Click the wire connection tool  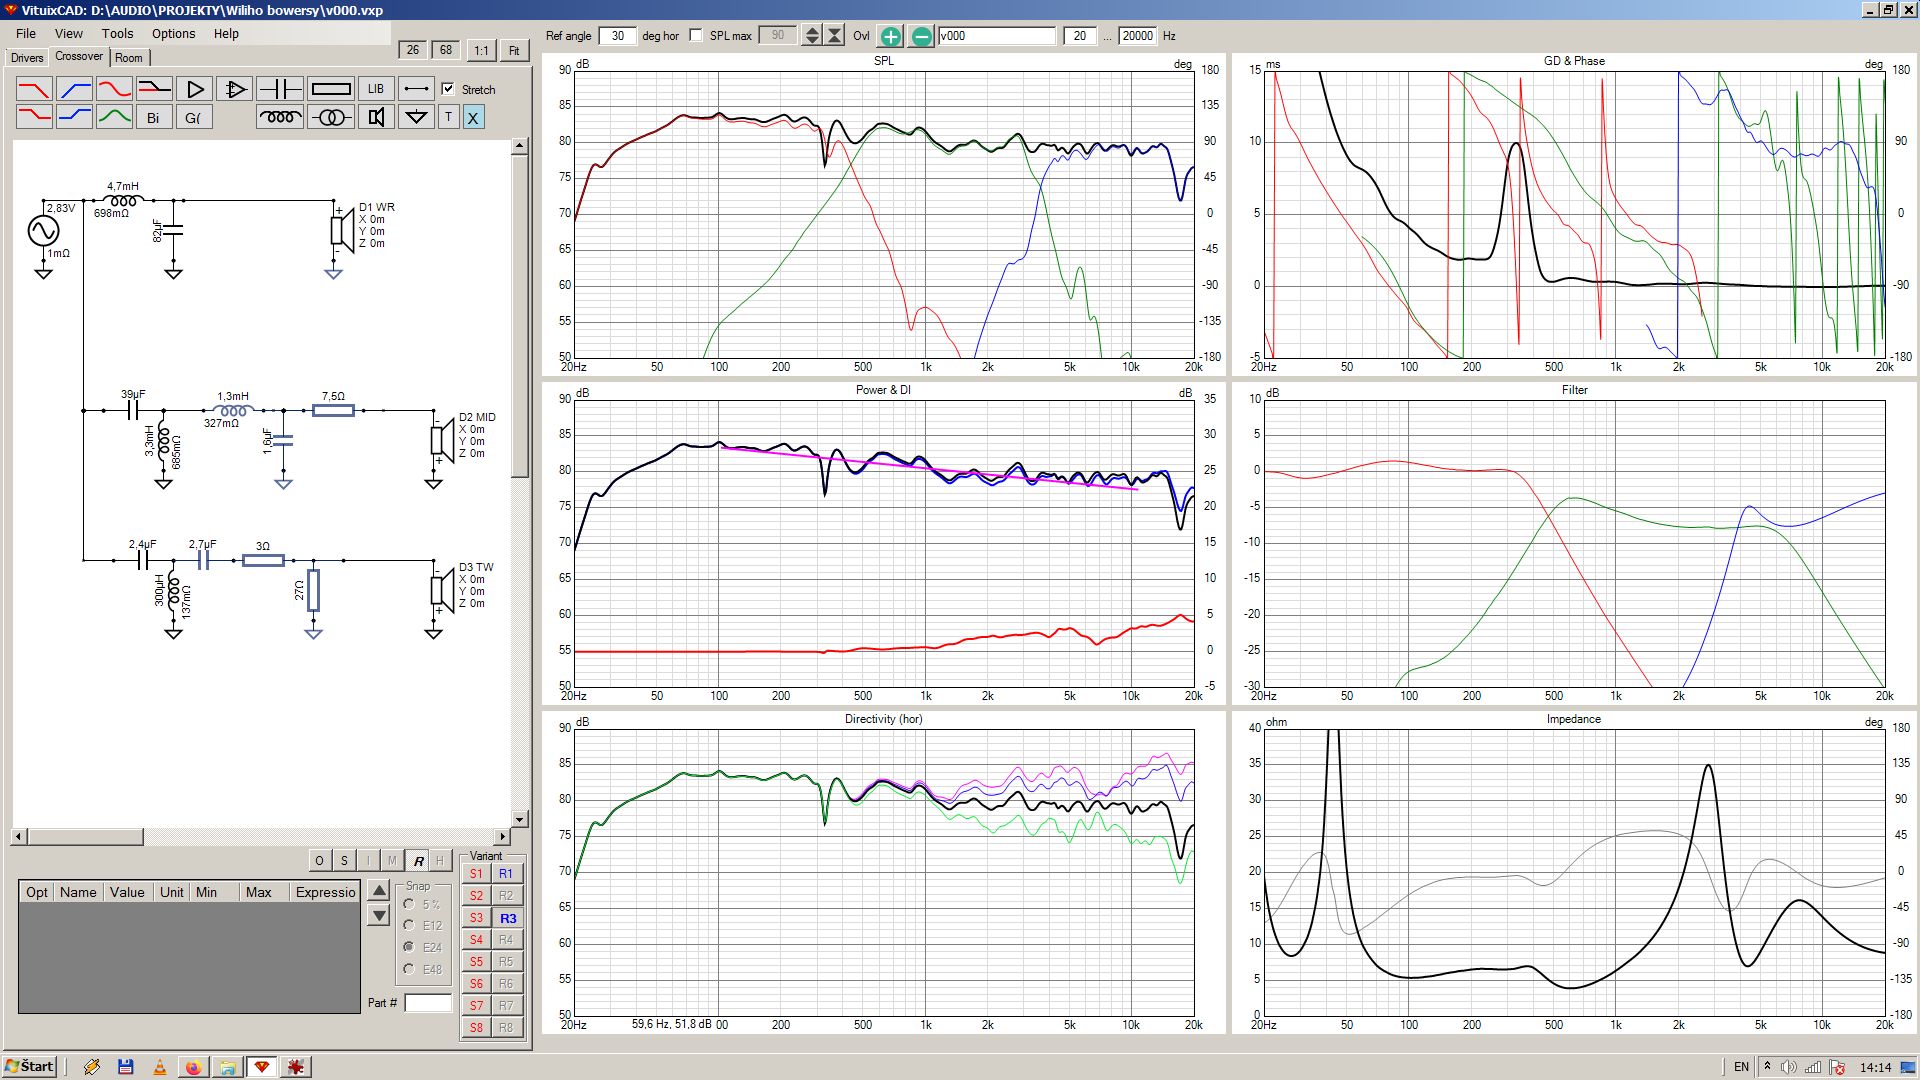(416, 89)
